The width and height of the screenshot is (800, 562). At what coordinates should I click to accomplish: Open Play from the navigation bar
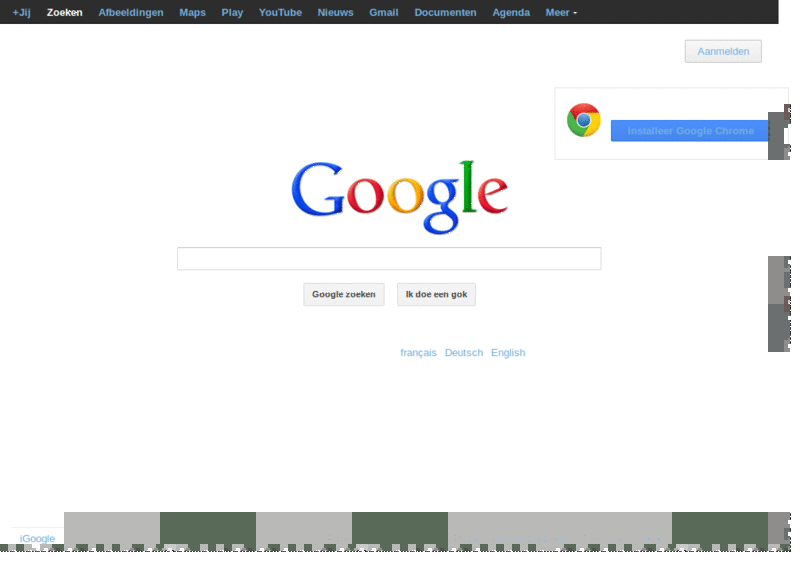click(x=232, y=12)
